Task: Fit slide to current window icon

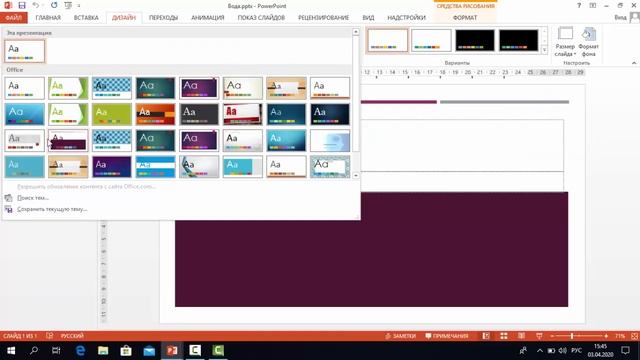Action: (635, 336)
